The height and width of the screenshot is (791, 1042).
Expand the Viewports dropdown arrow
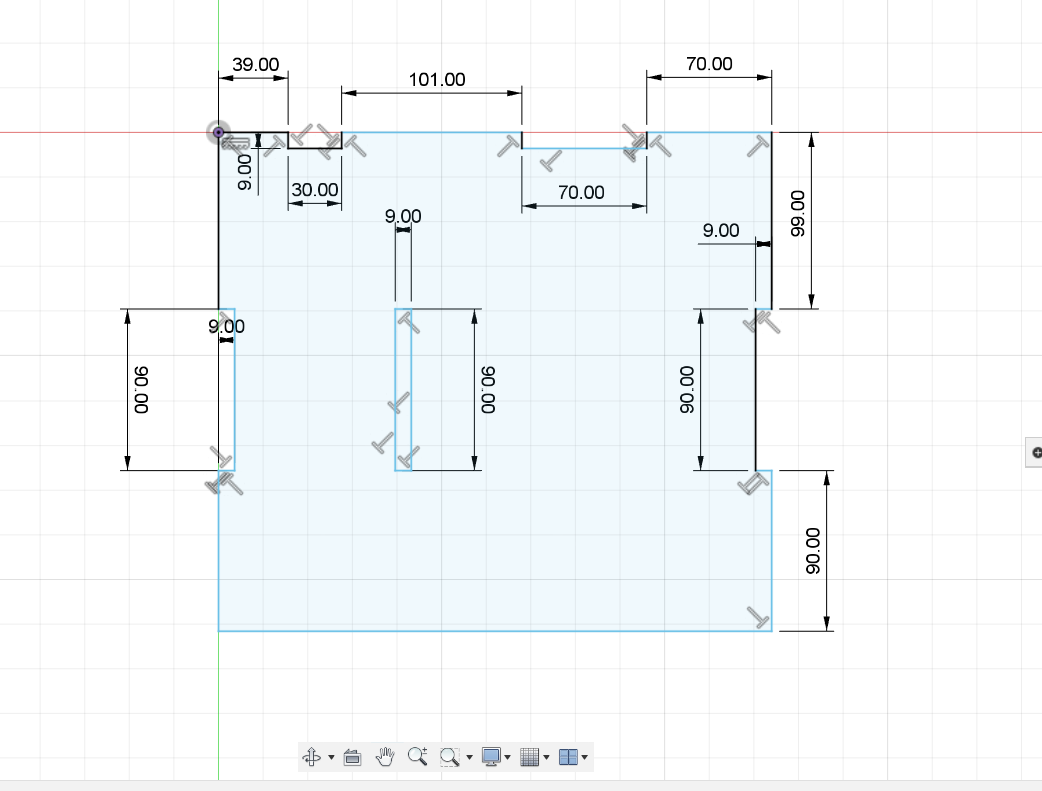[x=585, y=758]
